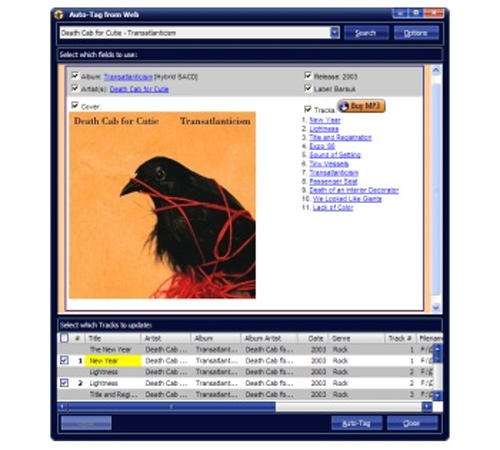Sort by the Album Artist column header
The image size is (500, 450).
(269, 338)
